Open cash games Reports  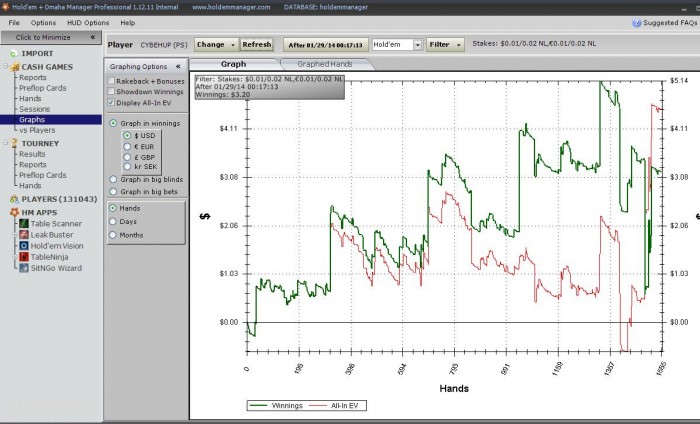click(33, 78)
